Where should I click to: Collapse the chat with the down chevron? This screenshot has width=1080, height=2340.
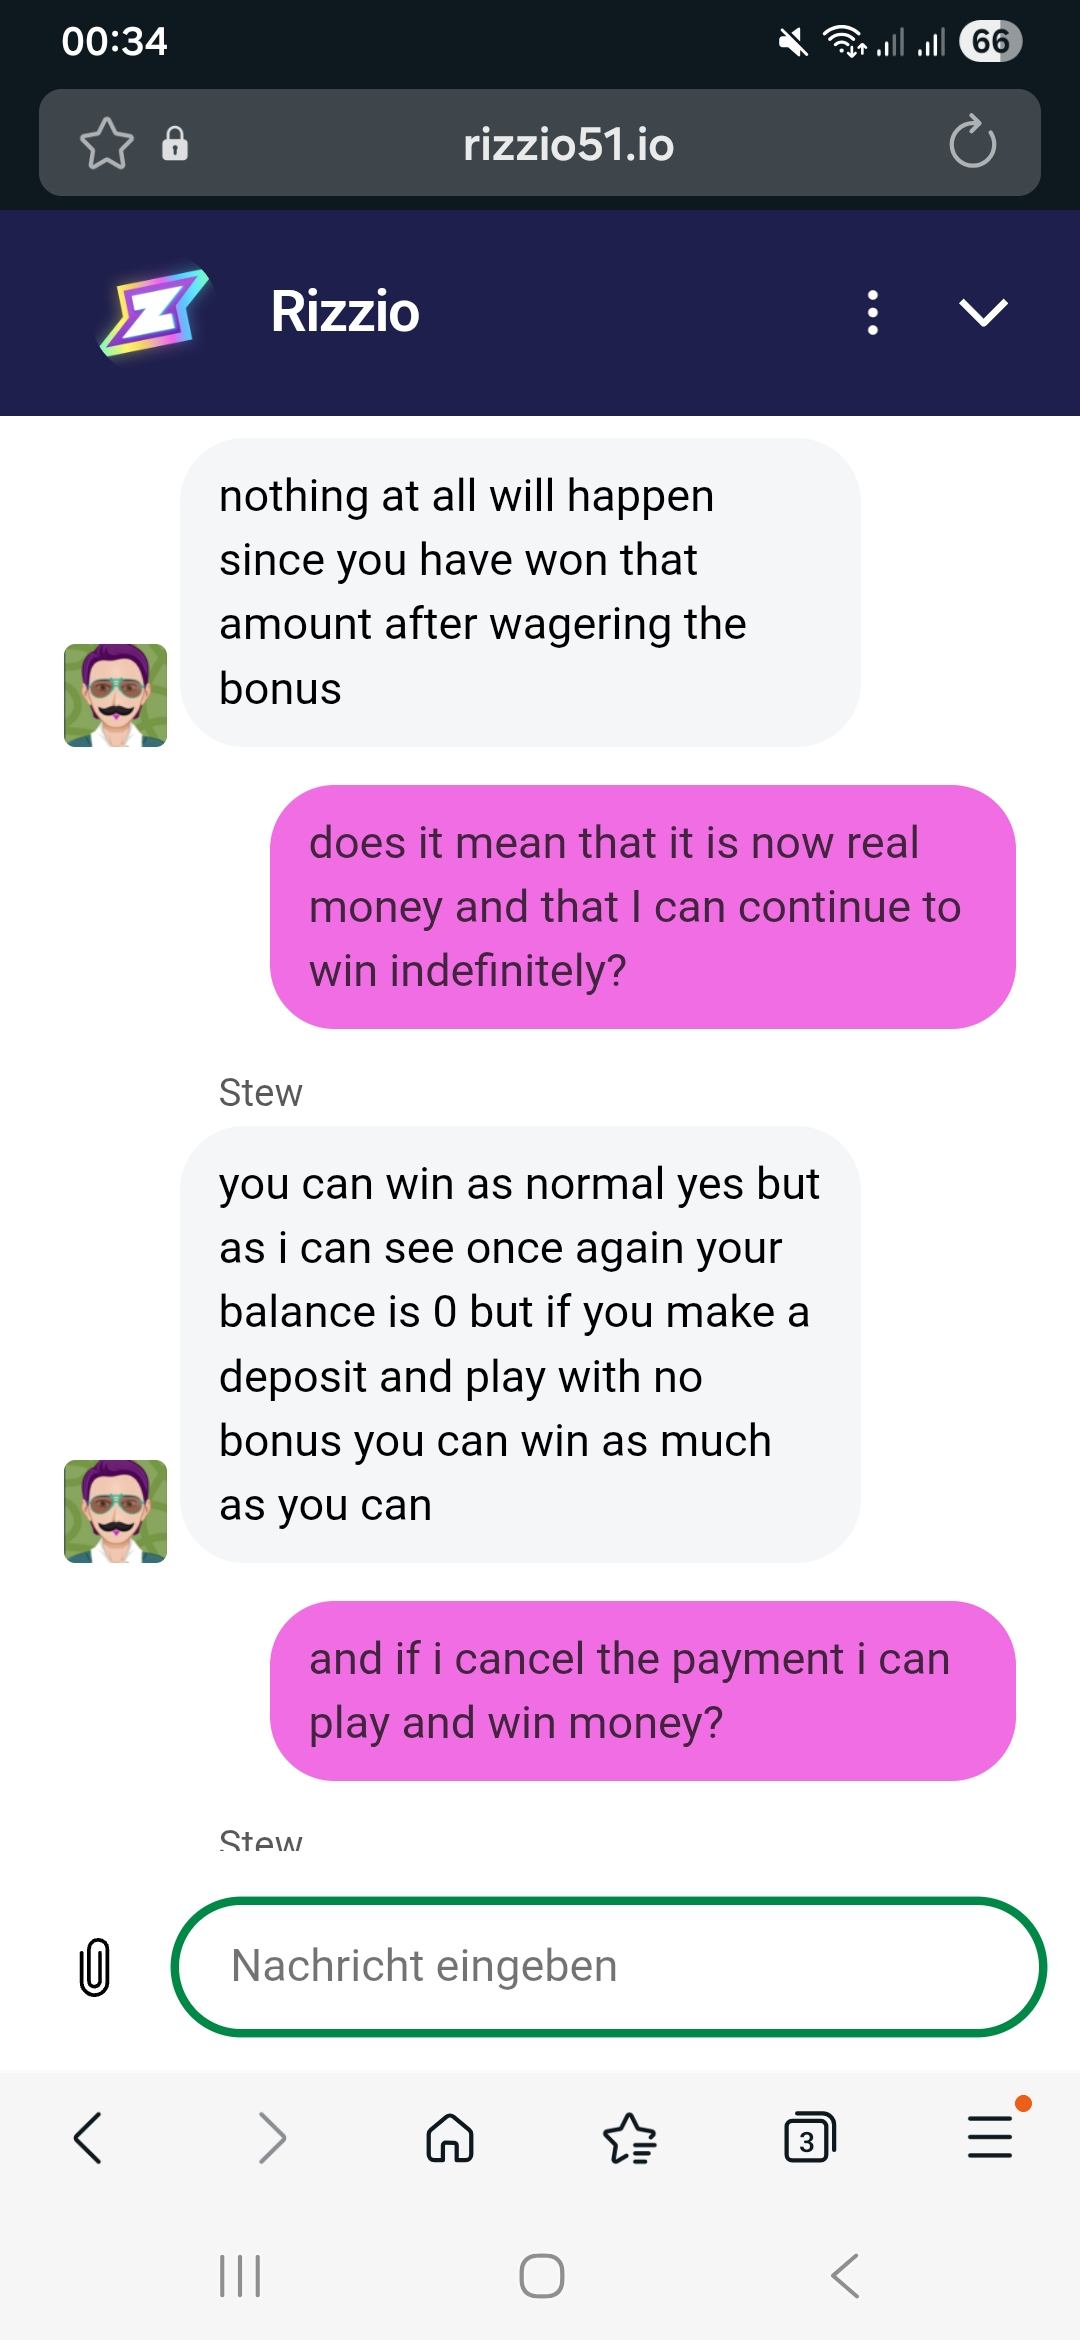[983, 313]
